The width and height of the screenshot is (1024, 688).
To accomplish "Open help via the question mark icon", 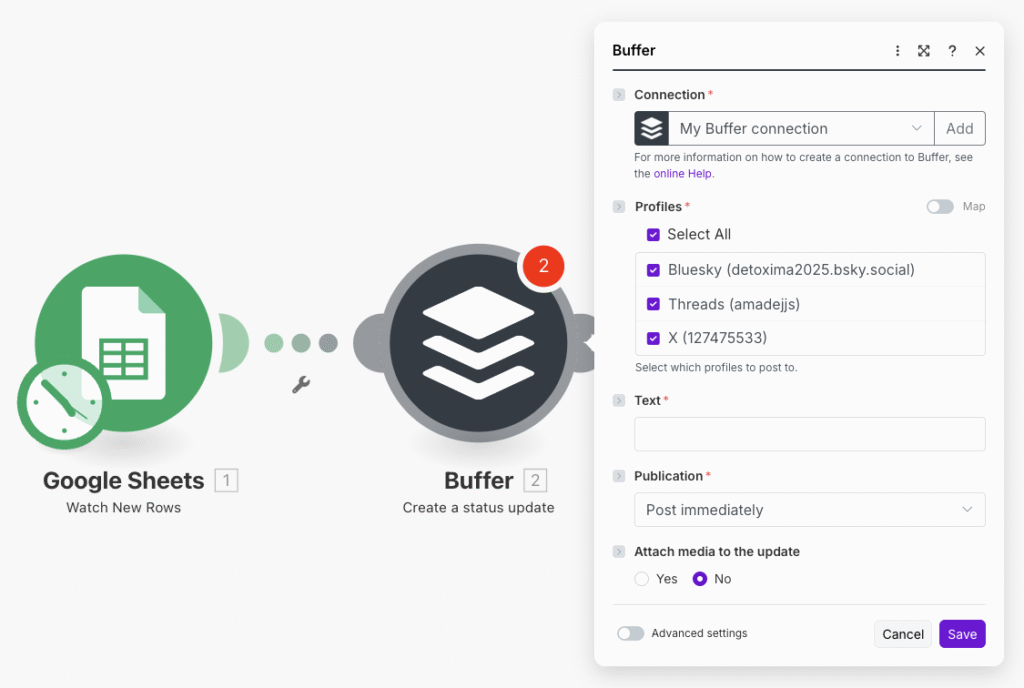I will (952, 51).
